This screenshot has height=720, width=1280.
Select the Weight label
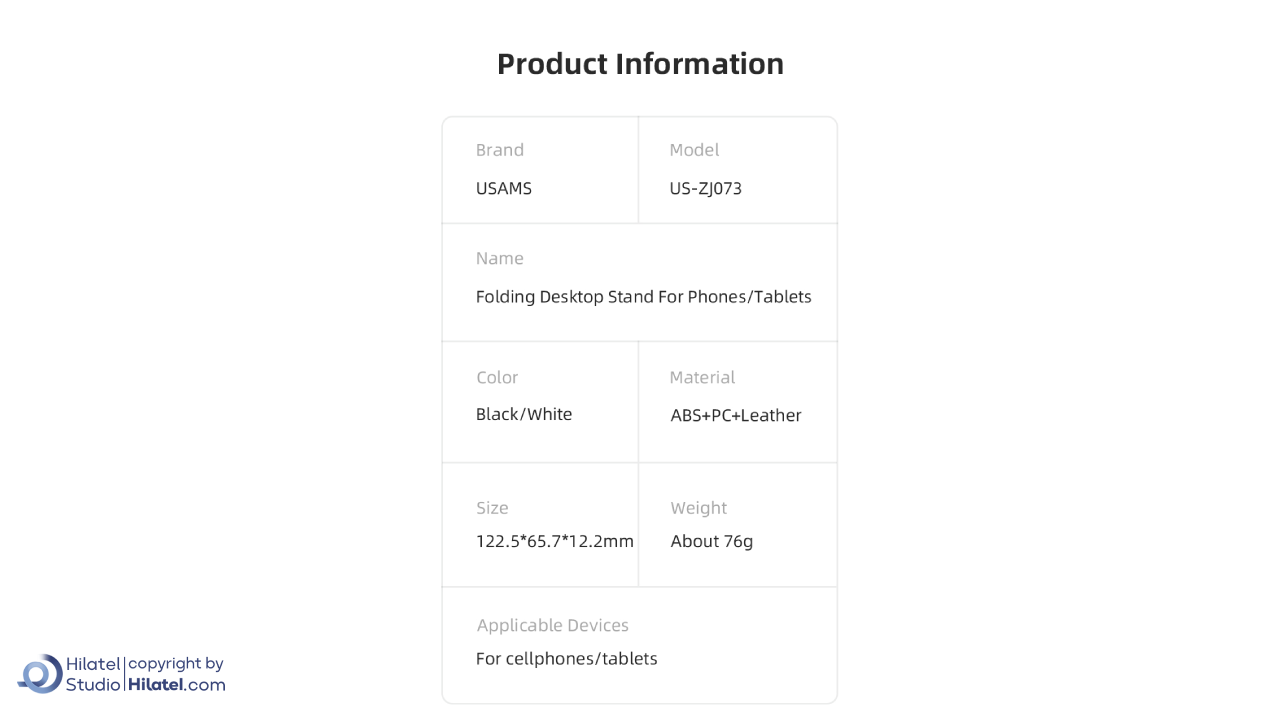tap(699, 508)
